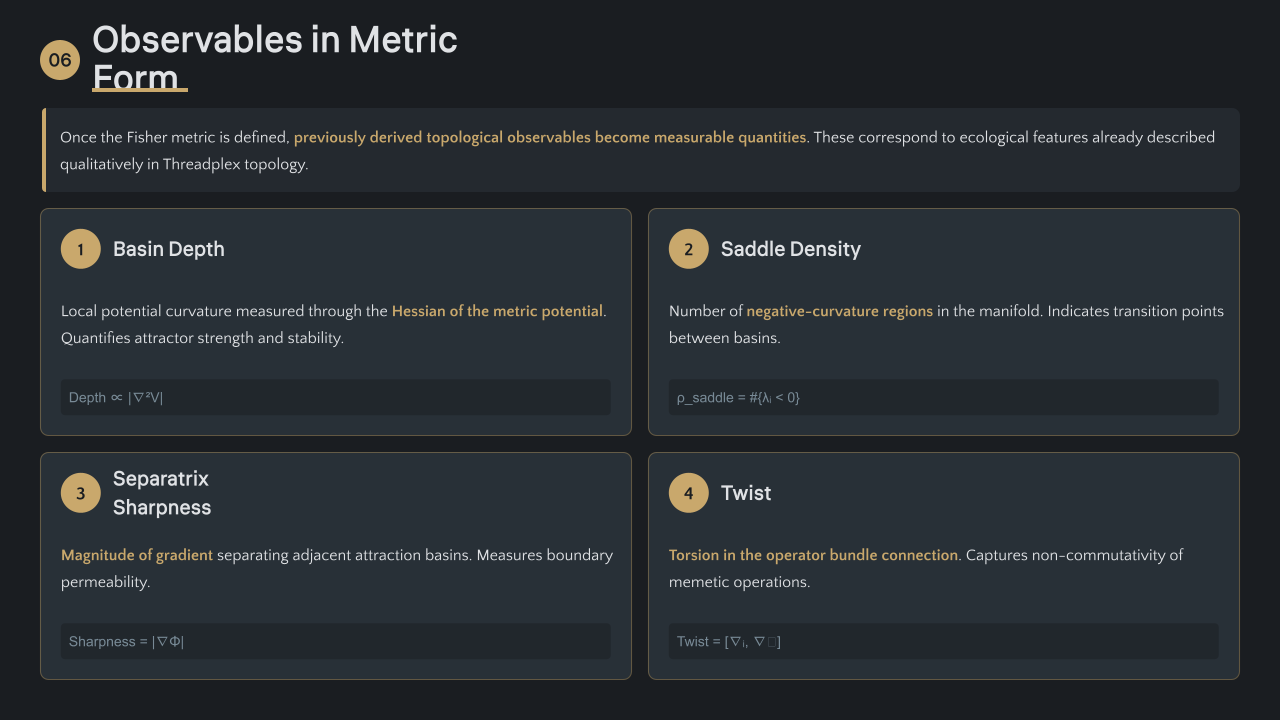Click the gold 06 slide number badge
Viewport: 1280px width, 720px height.
click(x=60, y=60)
